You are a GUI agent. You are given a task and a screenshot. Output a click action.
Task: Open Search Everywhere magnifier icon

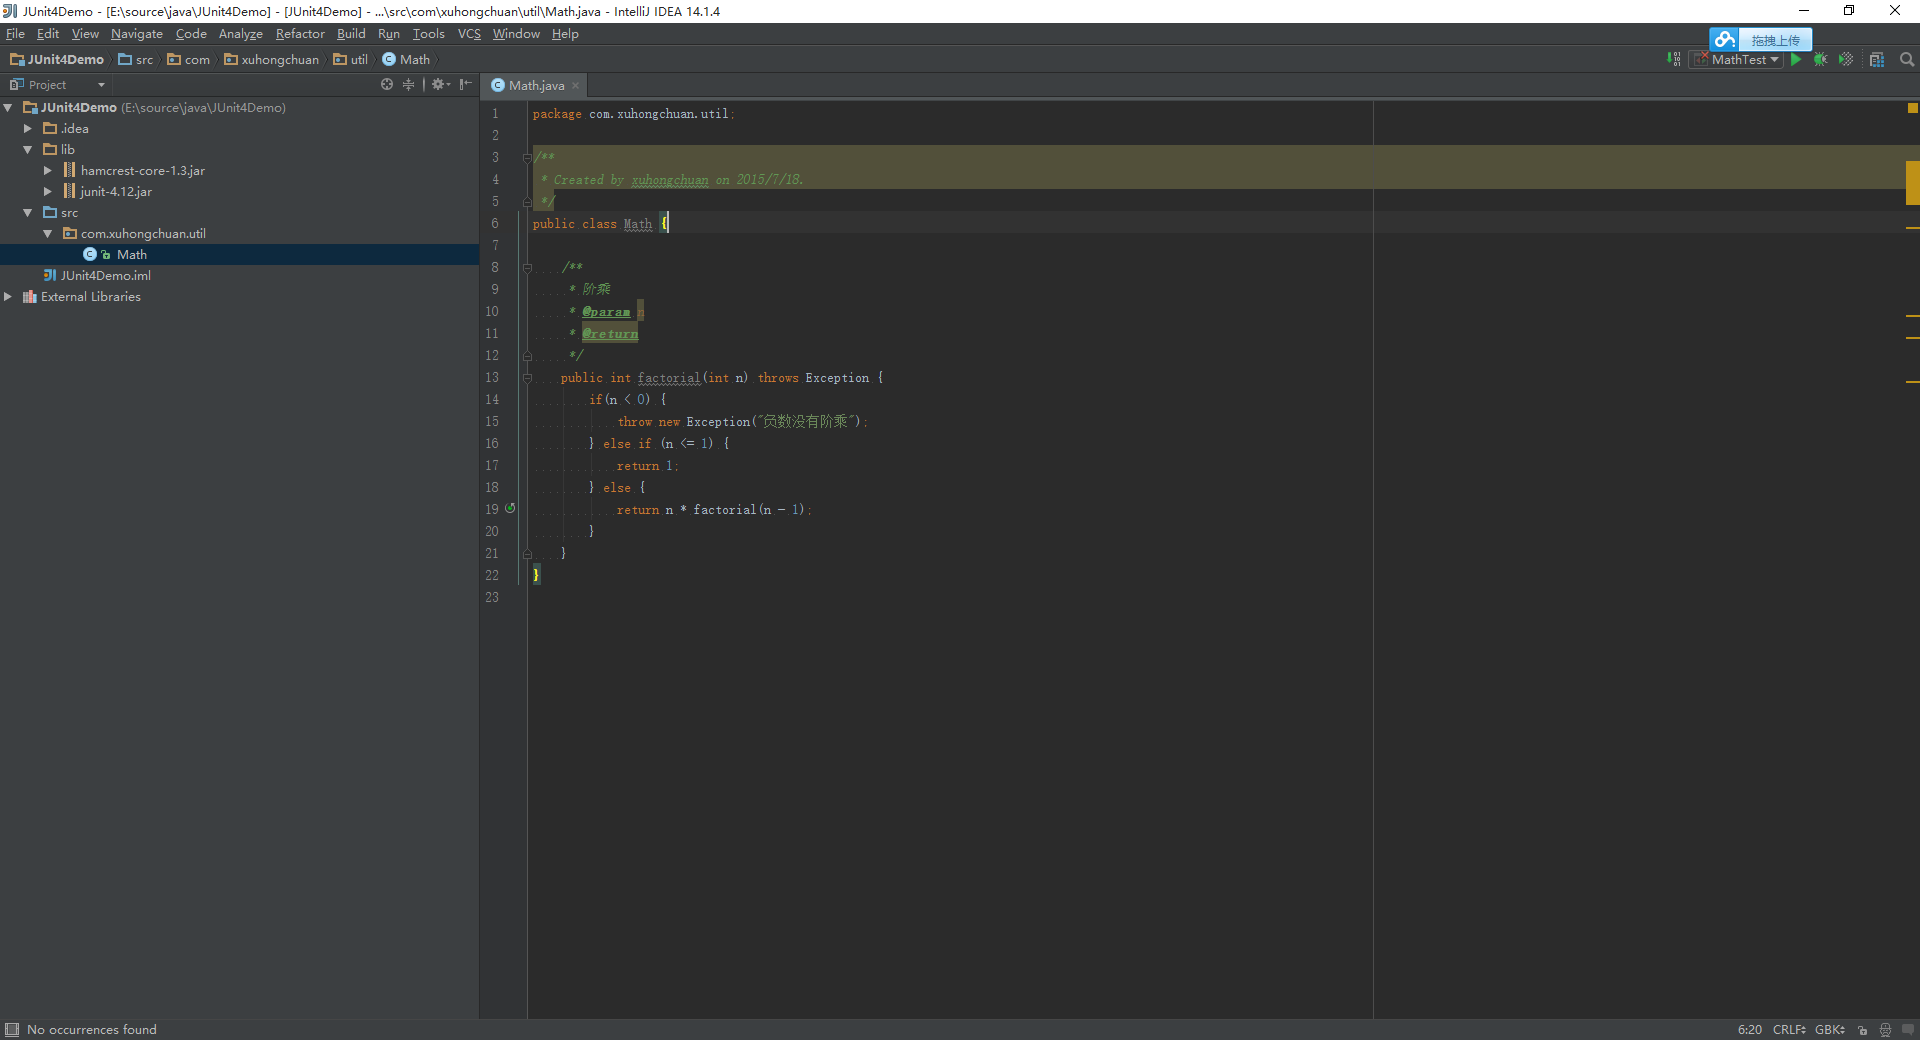(1907, 60)
